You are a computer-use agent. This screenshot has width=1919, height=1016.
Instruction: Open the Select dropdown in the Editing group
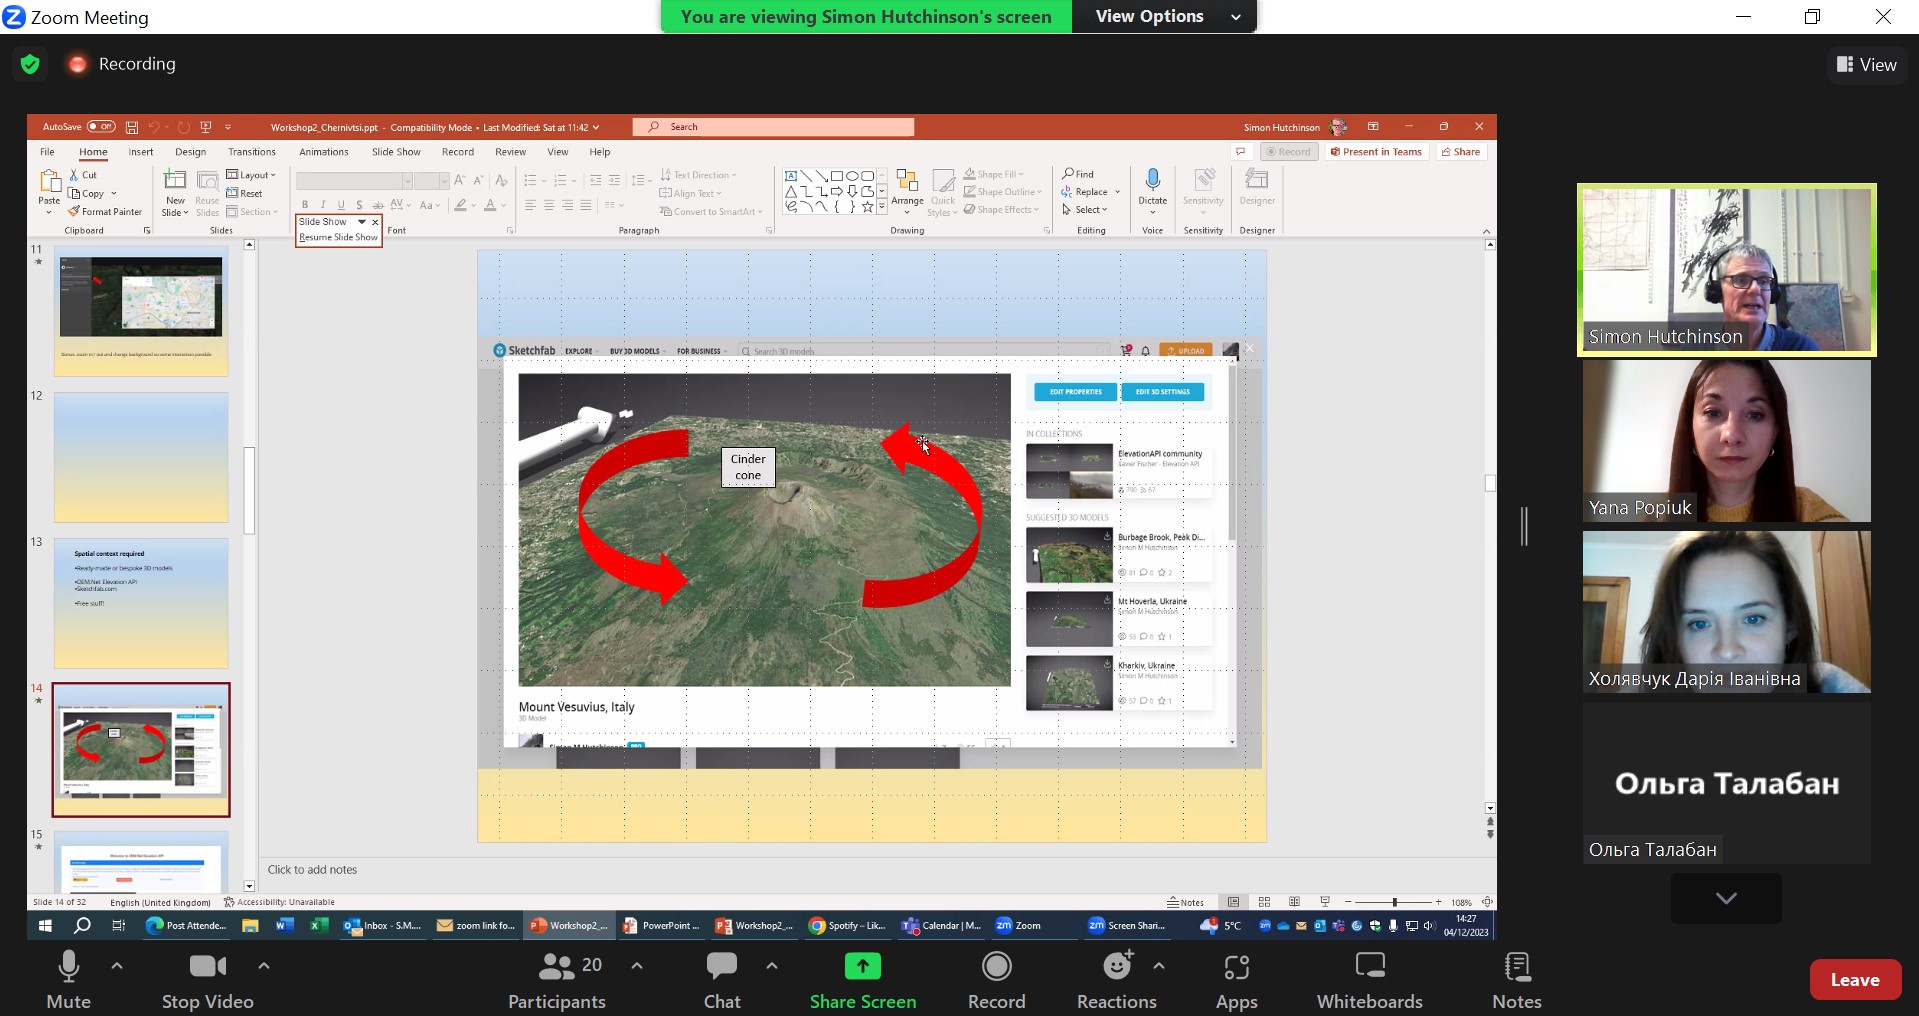(1085, 210)
